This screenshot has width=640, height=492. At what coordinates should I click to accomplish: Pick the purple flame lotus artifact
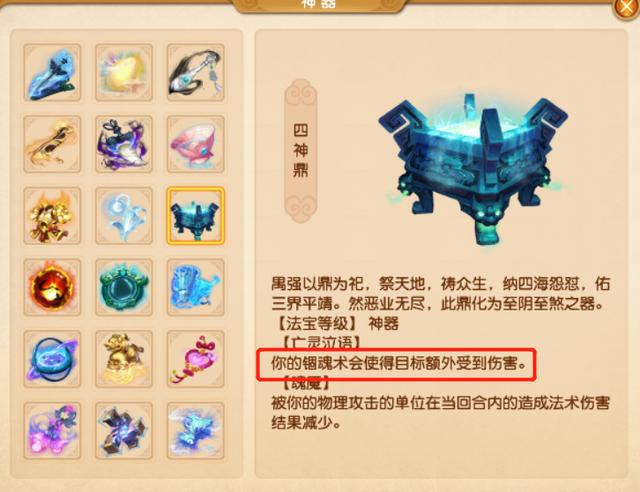124,144
